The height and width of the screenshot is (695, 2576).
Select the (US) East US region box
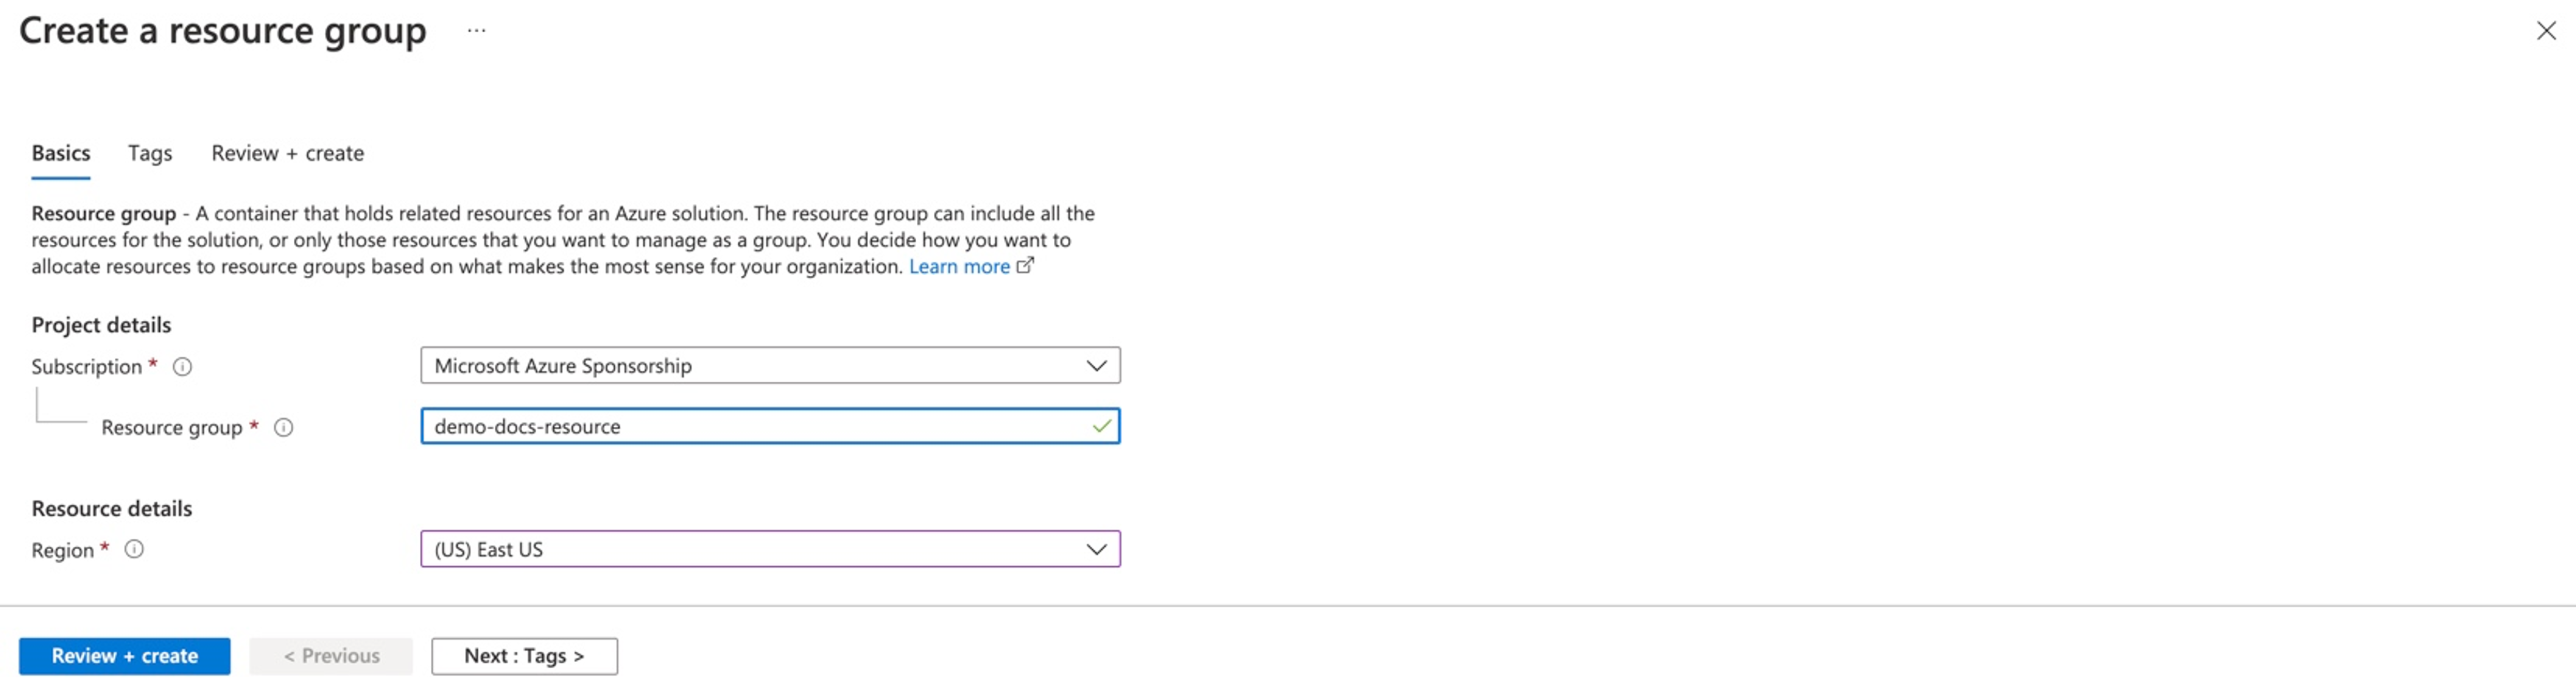(x=770, y=549)
